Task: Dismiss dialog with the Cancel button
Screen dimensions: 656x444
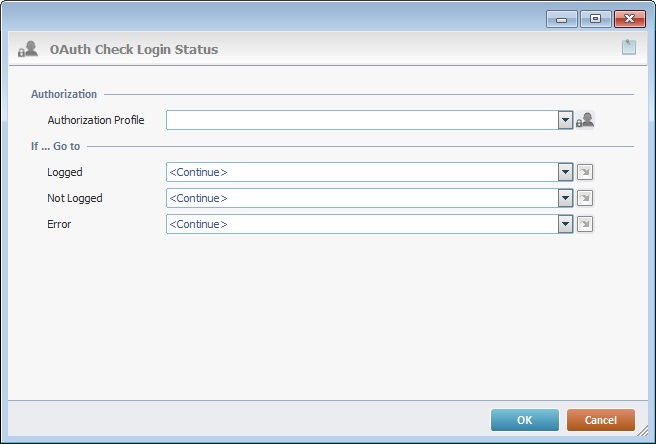Action: pyautogui.click(x=601, y=420)
